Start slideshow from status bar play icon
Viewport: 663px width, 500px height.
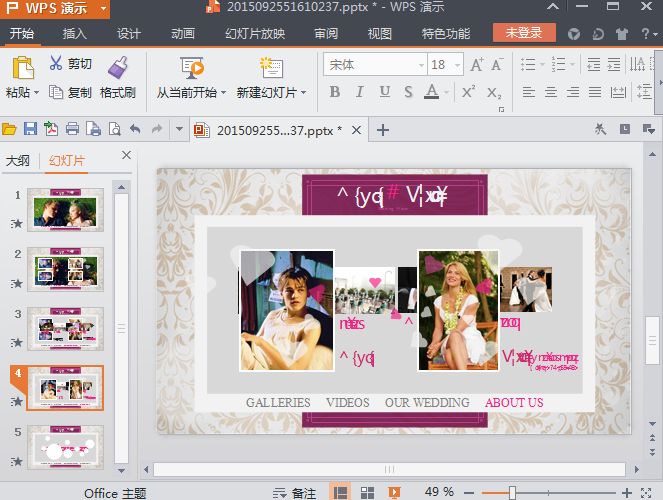click(x=394, y=492)
